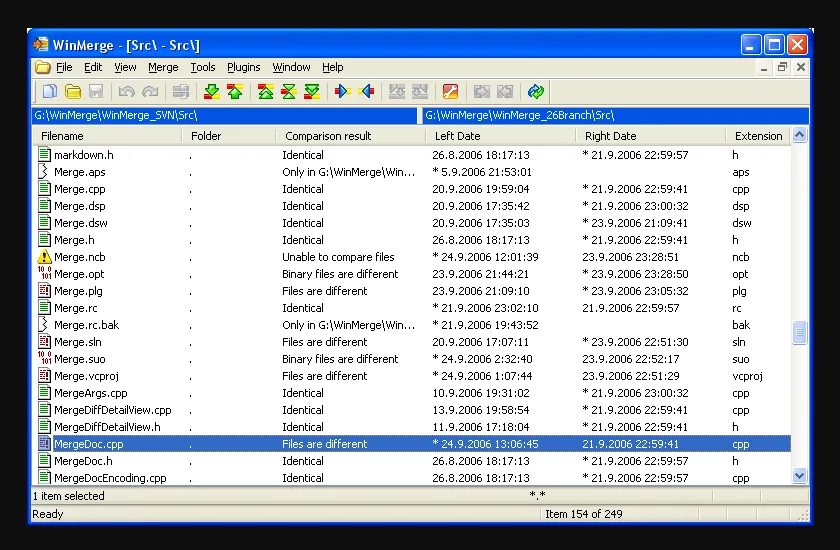Click the Undo arrow icon
The height and width of the screenshot is (550, 840).
pyautogui.click(x=126, y=92)
